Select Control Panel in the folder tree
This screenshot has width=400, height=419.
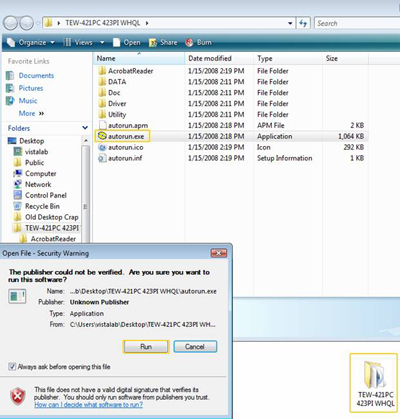click(x=46, y=195)
